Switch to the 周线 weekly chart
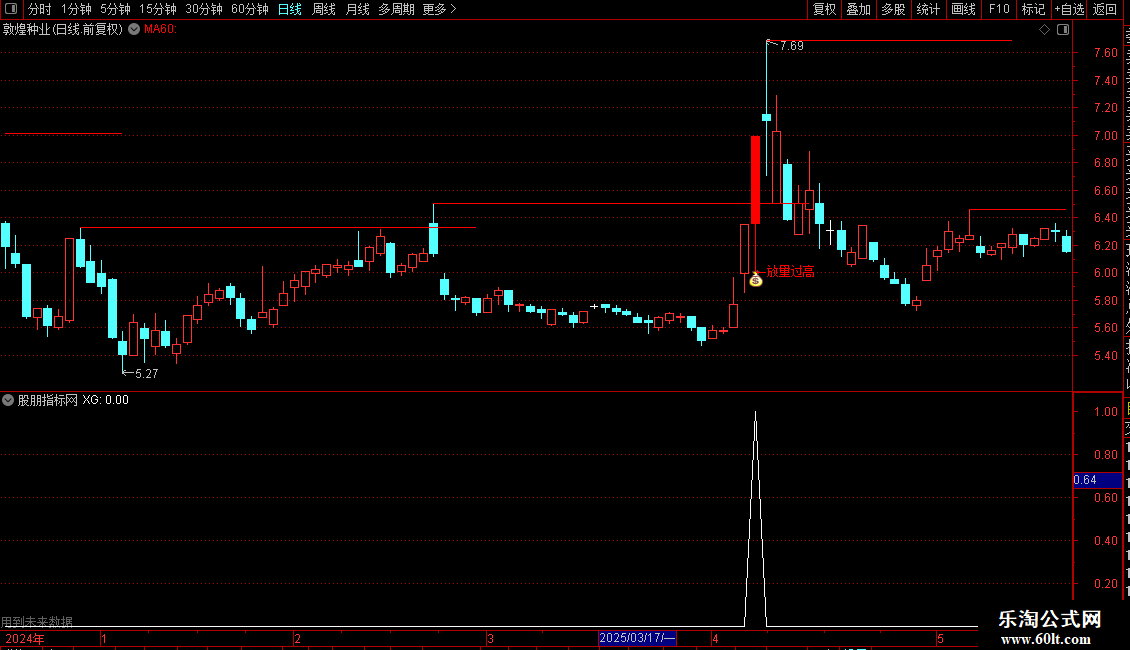 (324, 9)
